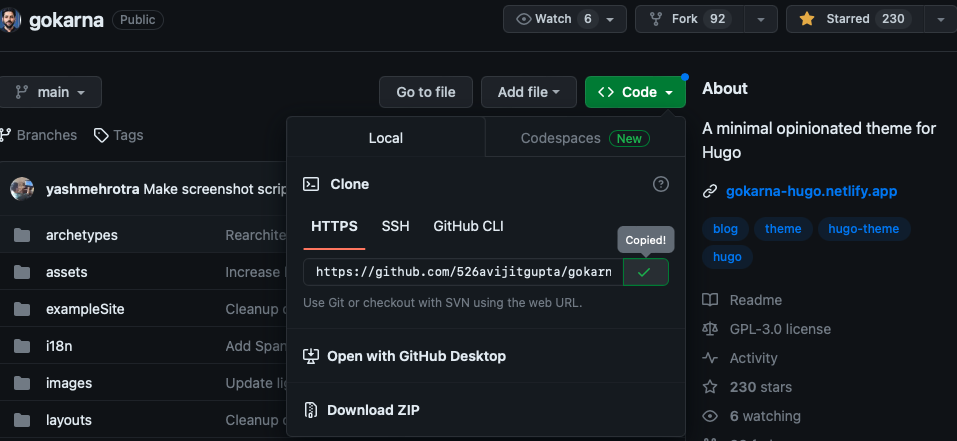Open the archetypes folder name
Viewport: 957px width, 441px height.
click(x=82, y=235)
